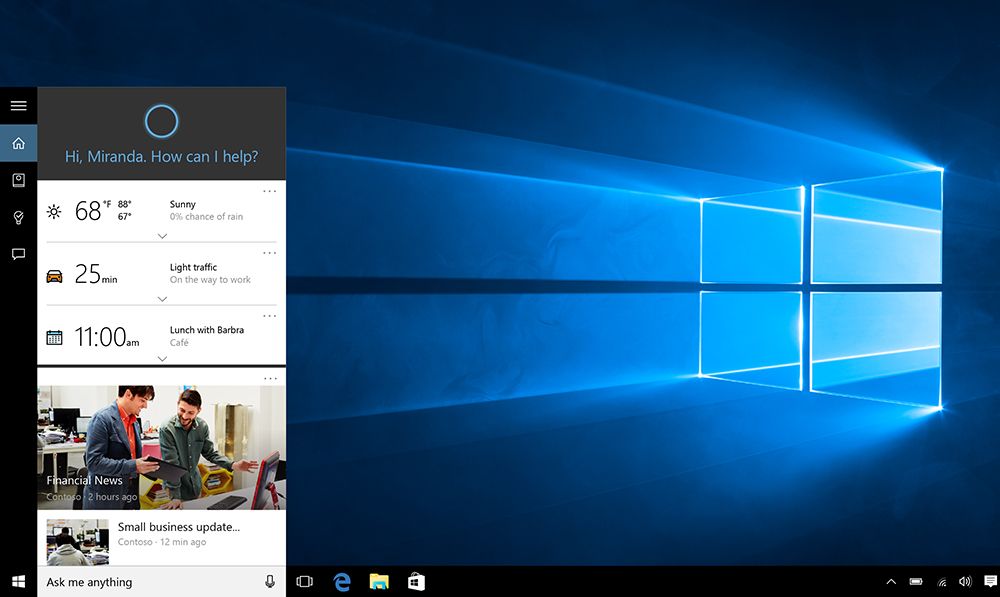Click the Contoso 2 hours ago source line
This screenshot has width=1000, height=597.
91,497
